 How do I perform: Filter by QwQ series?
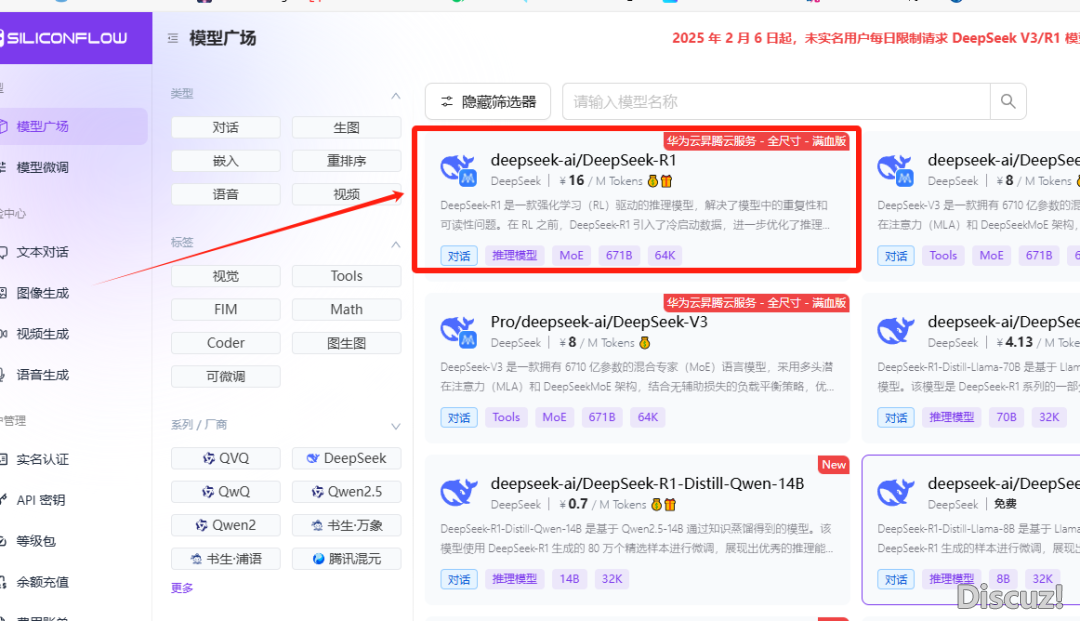(x=226, y=492)
